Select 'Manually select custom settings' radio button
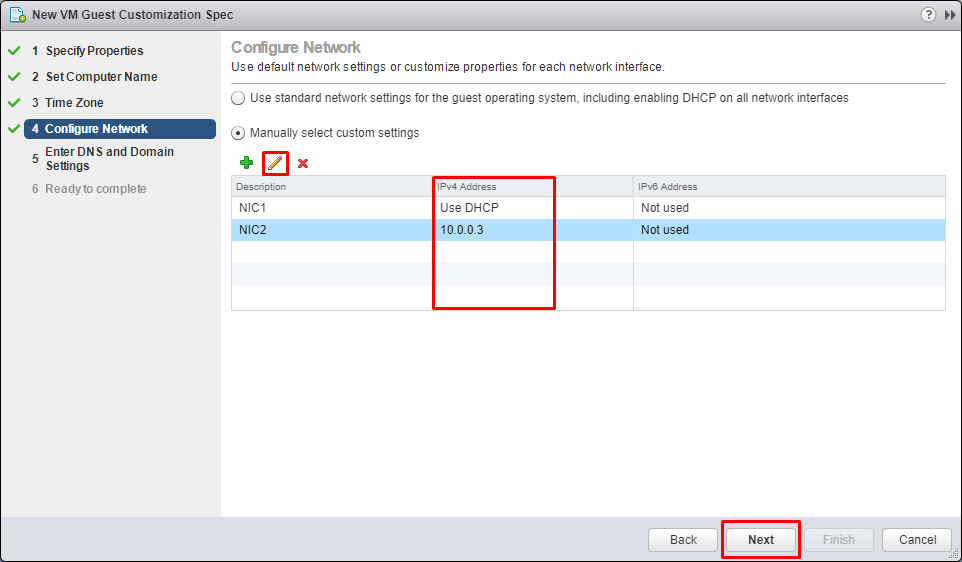Viewport: 962px width, 562px height. click(x=238, y=133)
